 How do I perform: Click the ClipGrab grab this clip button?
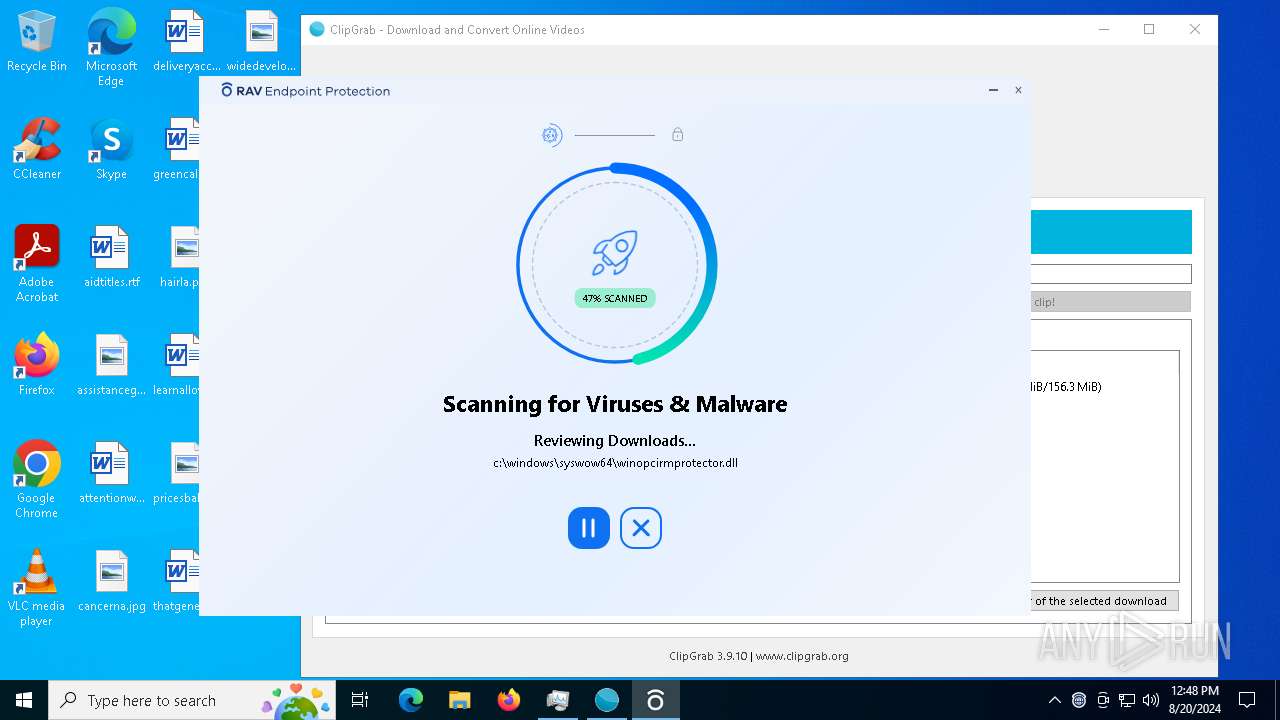point(1110,301)
